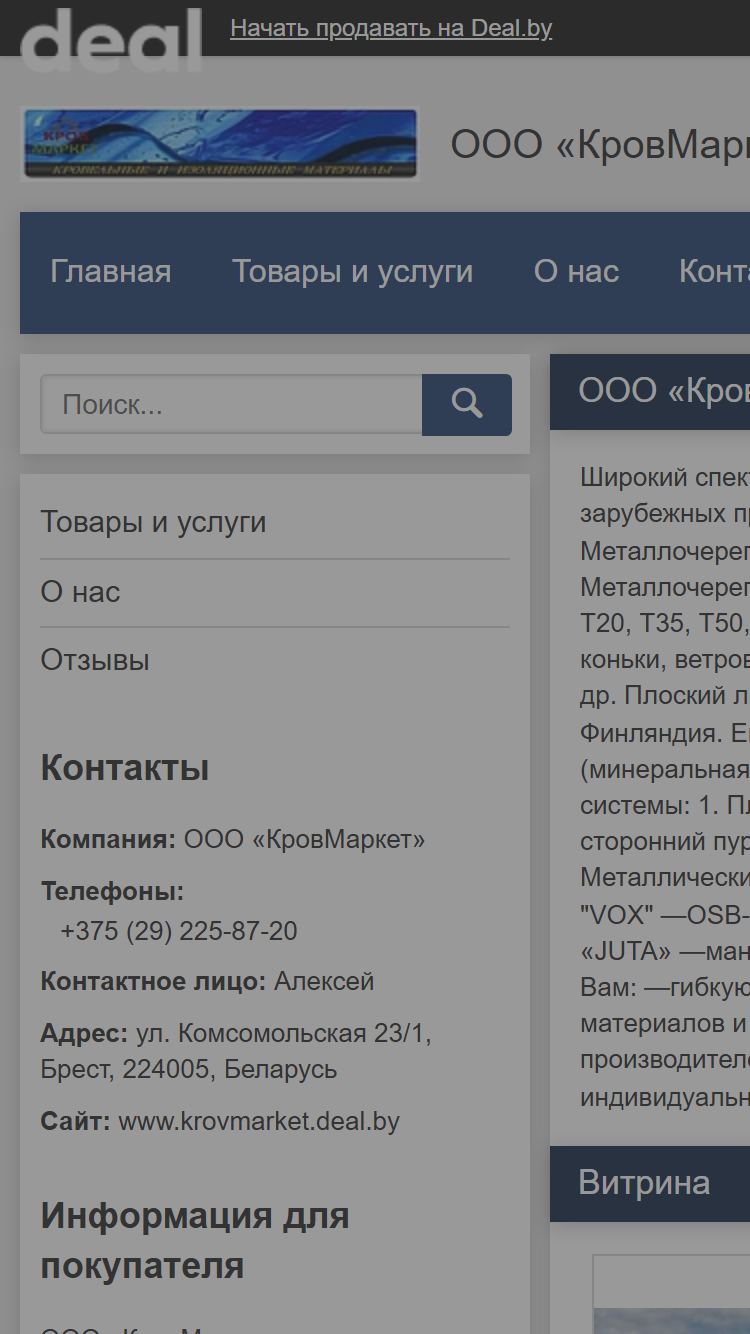Click the Телефоны label
The height and width of the screenshot is (1334, 750).
112,891
